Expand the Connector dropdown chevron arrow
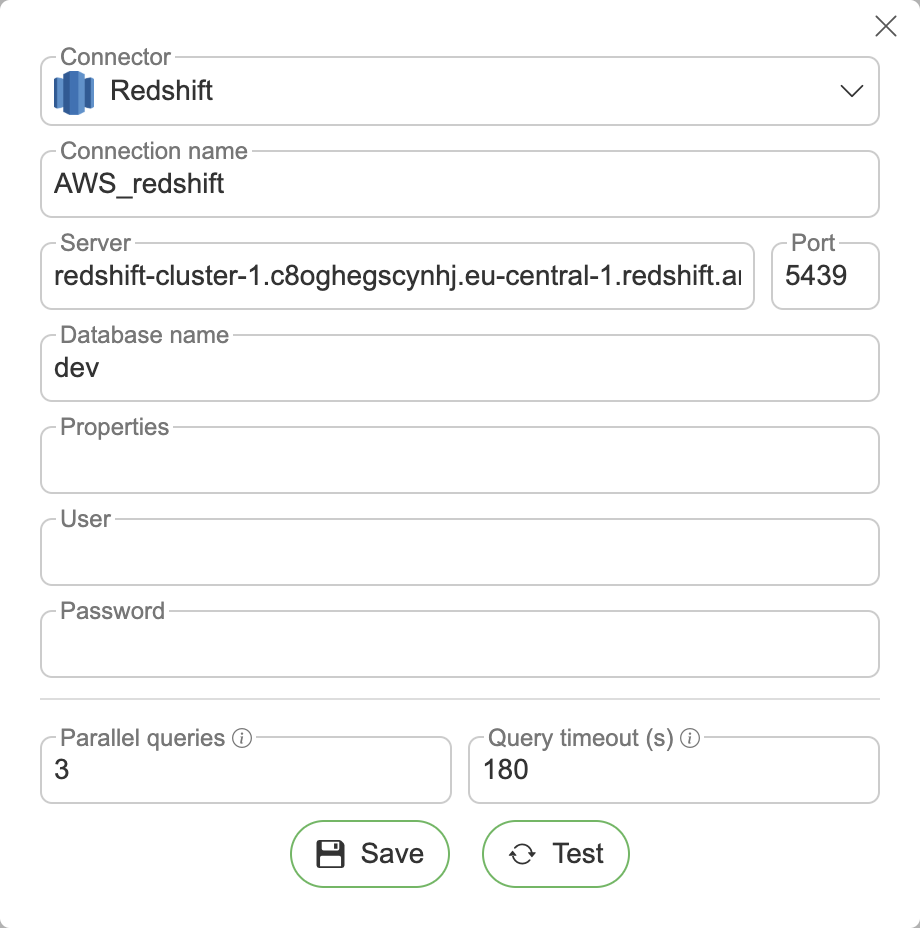 [x=851, y=91]
